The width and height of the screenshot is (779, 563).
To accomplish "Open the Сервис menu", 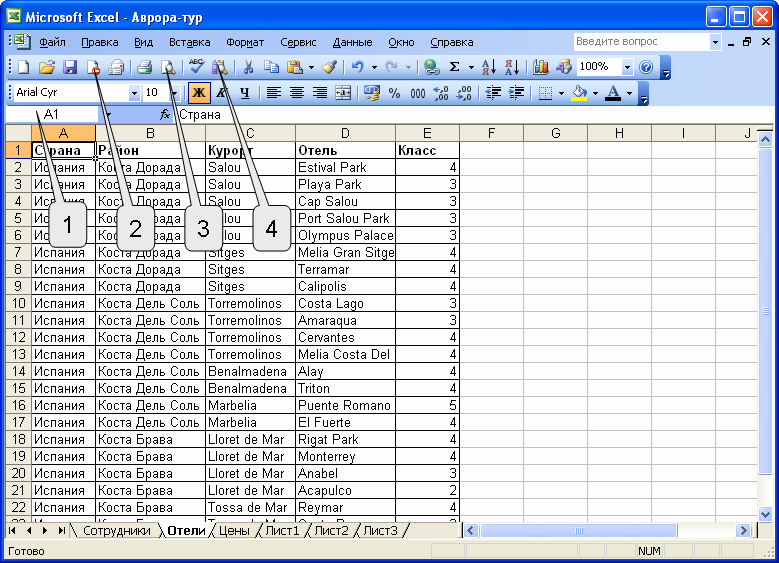I will [298, 42].
